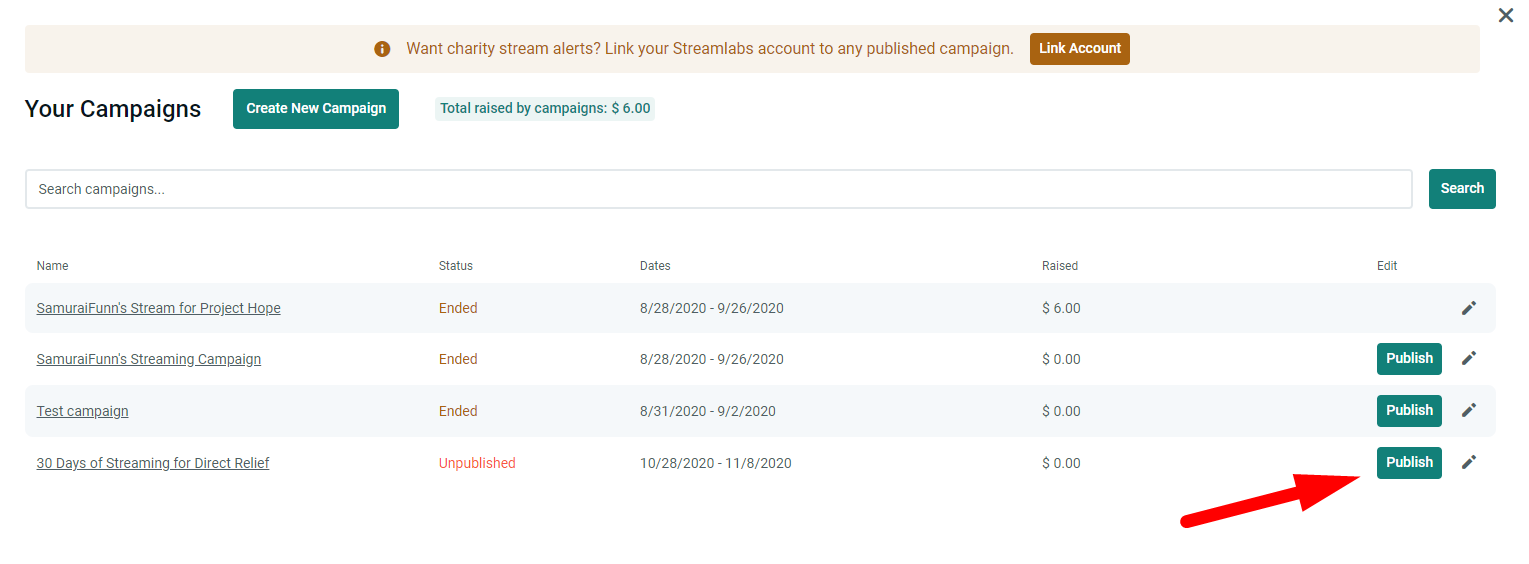The width and height of the screenshot is (1529, 564).
Task: Click the Total raised by campaigns badge
Action: click(545, 109)
